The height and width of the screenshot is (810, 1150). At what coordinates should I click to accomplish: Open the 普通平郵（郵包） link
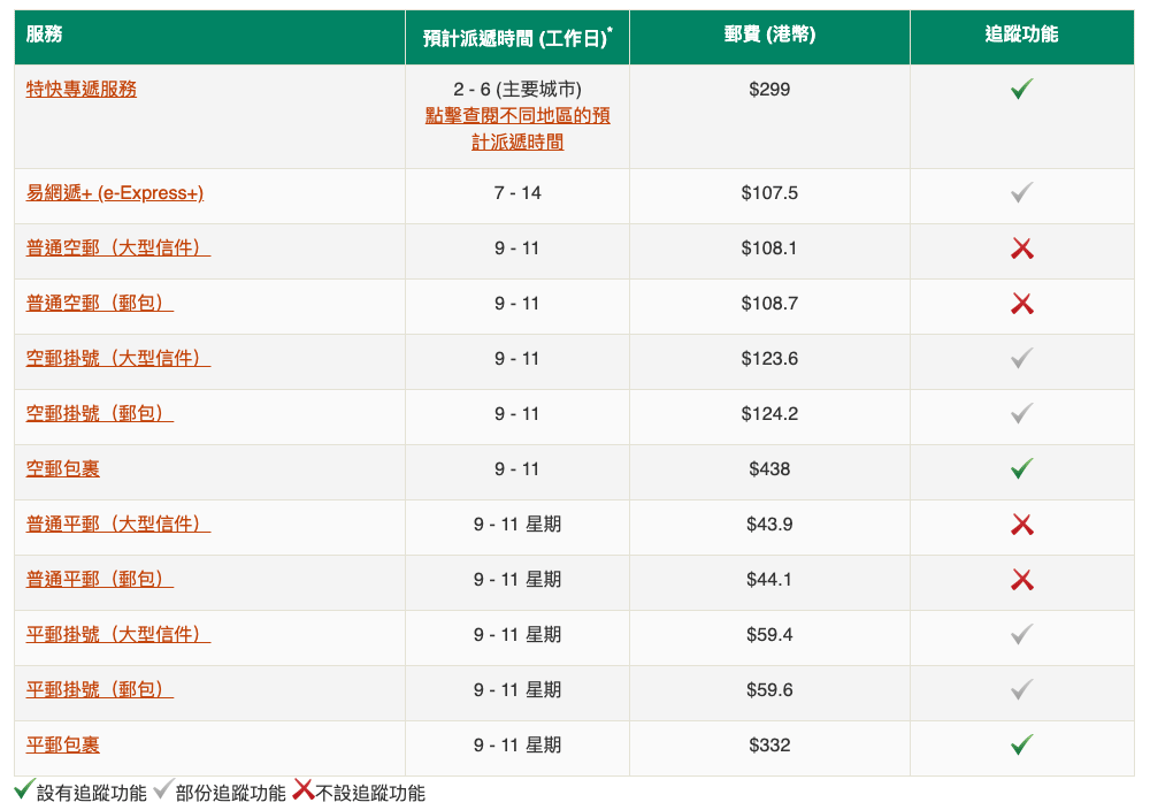pyautogui.click(x=99, y=579)
